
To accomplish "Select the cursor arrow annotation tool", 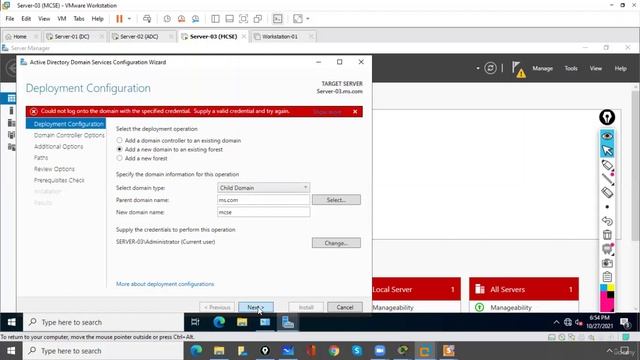I will point(607,150).
